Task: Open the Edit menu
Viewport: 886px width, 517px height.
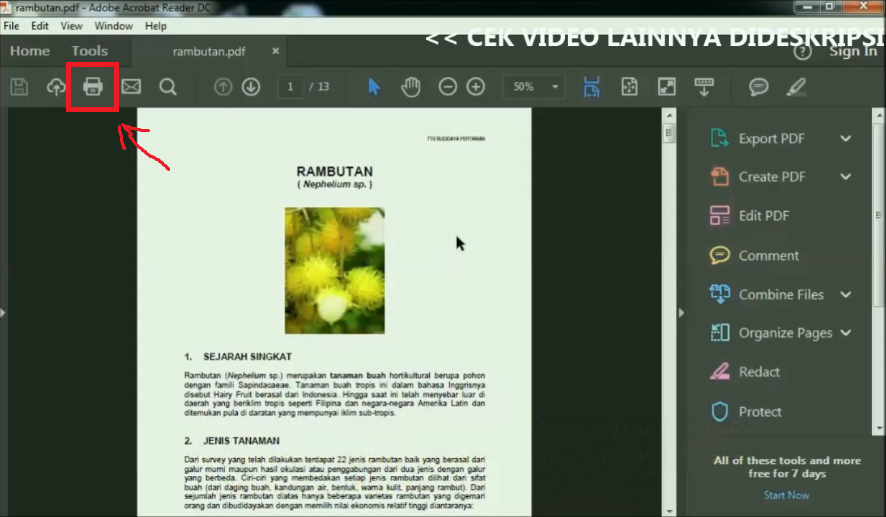Action: tap(40, 26)
